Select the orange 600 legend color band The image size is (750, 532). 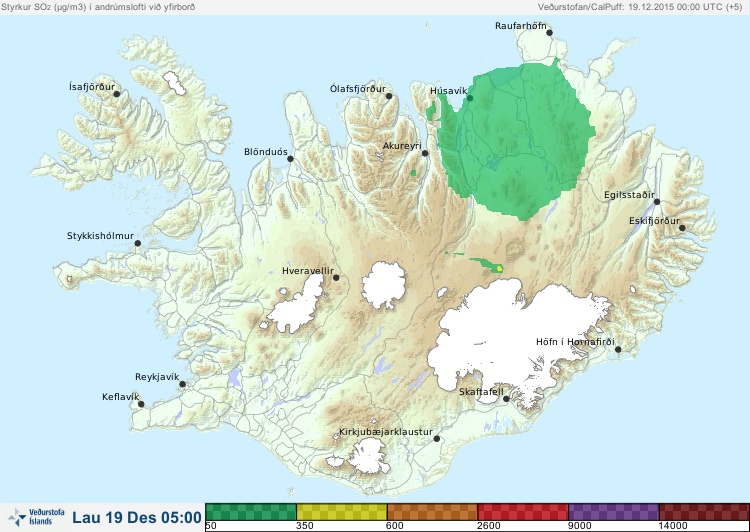[432, 512]
